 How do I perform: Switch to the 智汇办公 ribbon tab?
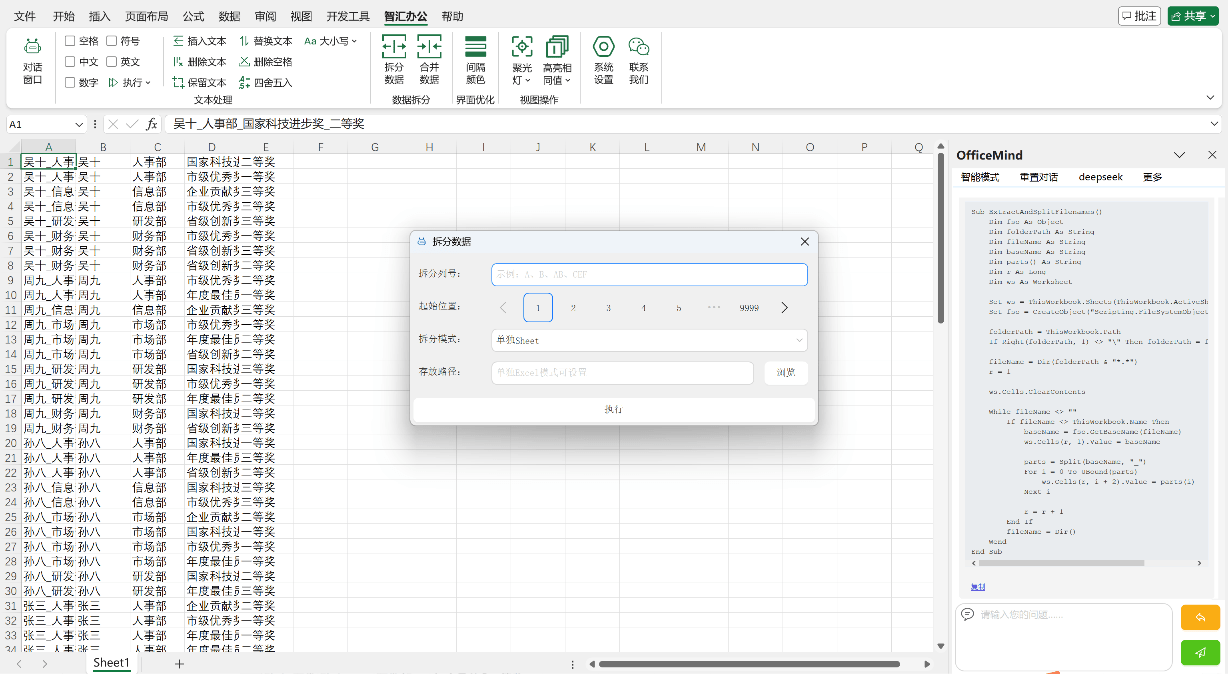404,15
